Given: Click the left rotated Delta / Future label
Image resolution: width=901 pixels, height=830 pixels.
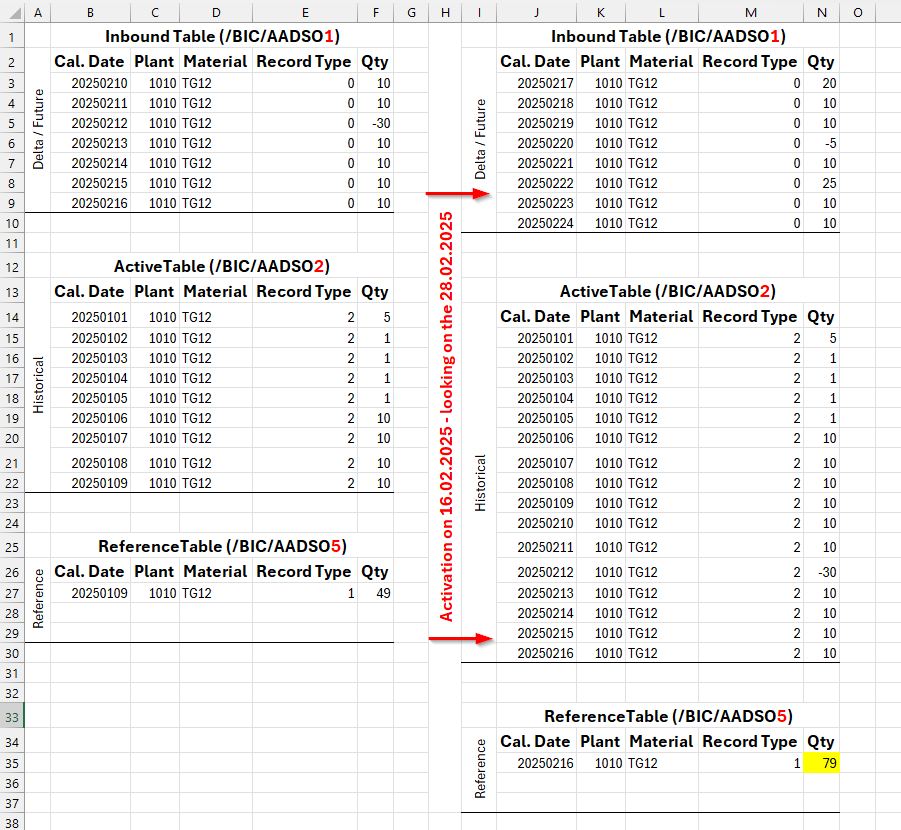Looking at the screenshot, I should (38, 133).
